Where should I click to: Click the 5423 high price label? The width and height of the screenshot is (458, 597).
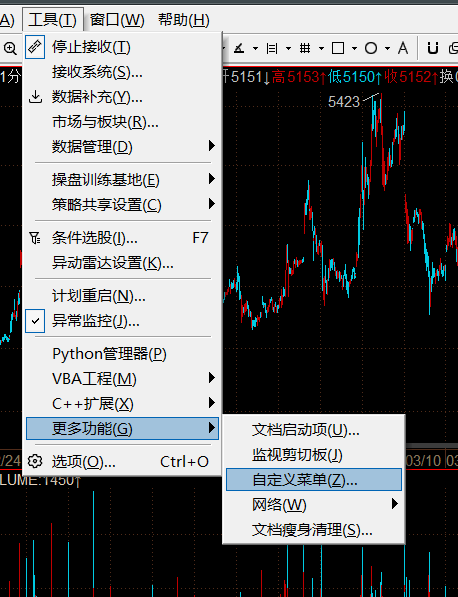pyautogui.click(x=344, y=102)
